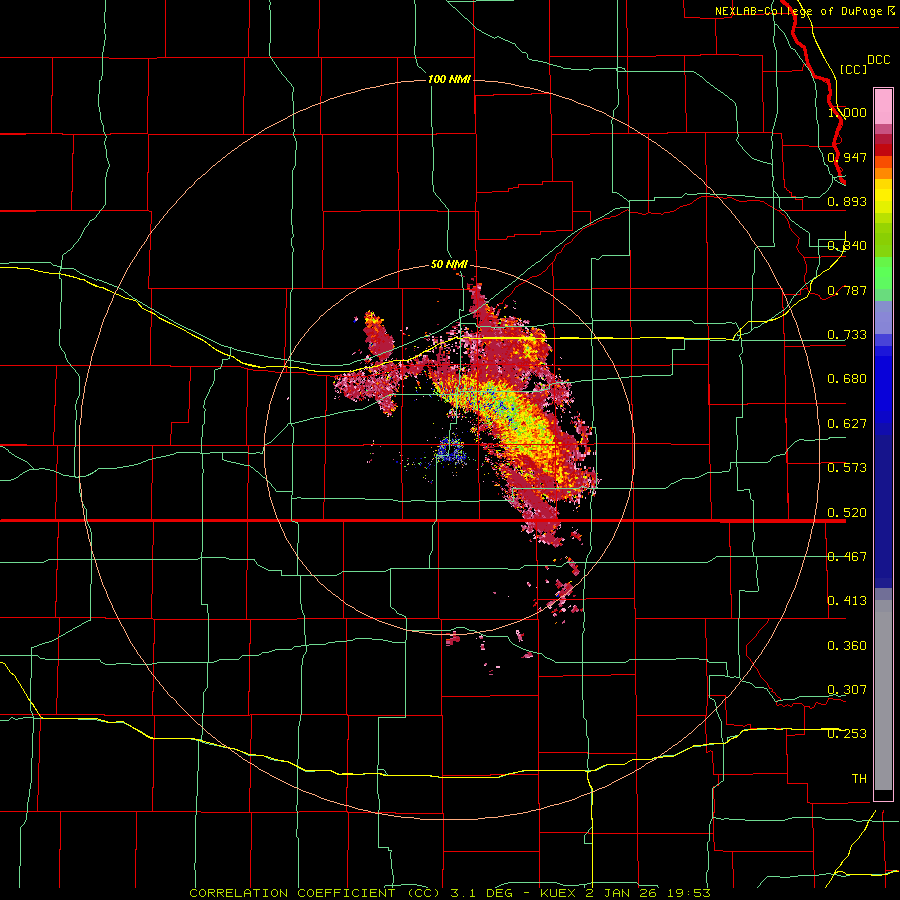Pick the light pink swatch on color bar
This screenshot has width=900, height=900.
(x=883, y=107)
